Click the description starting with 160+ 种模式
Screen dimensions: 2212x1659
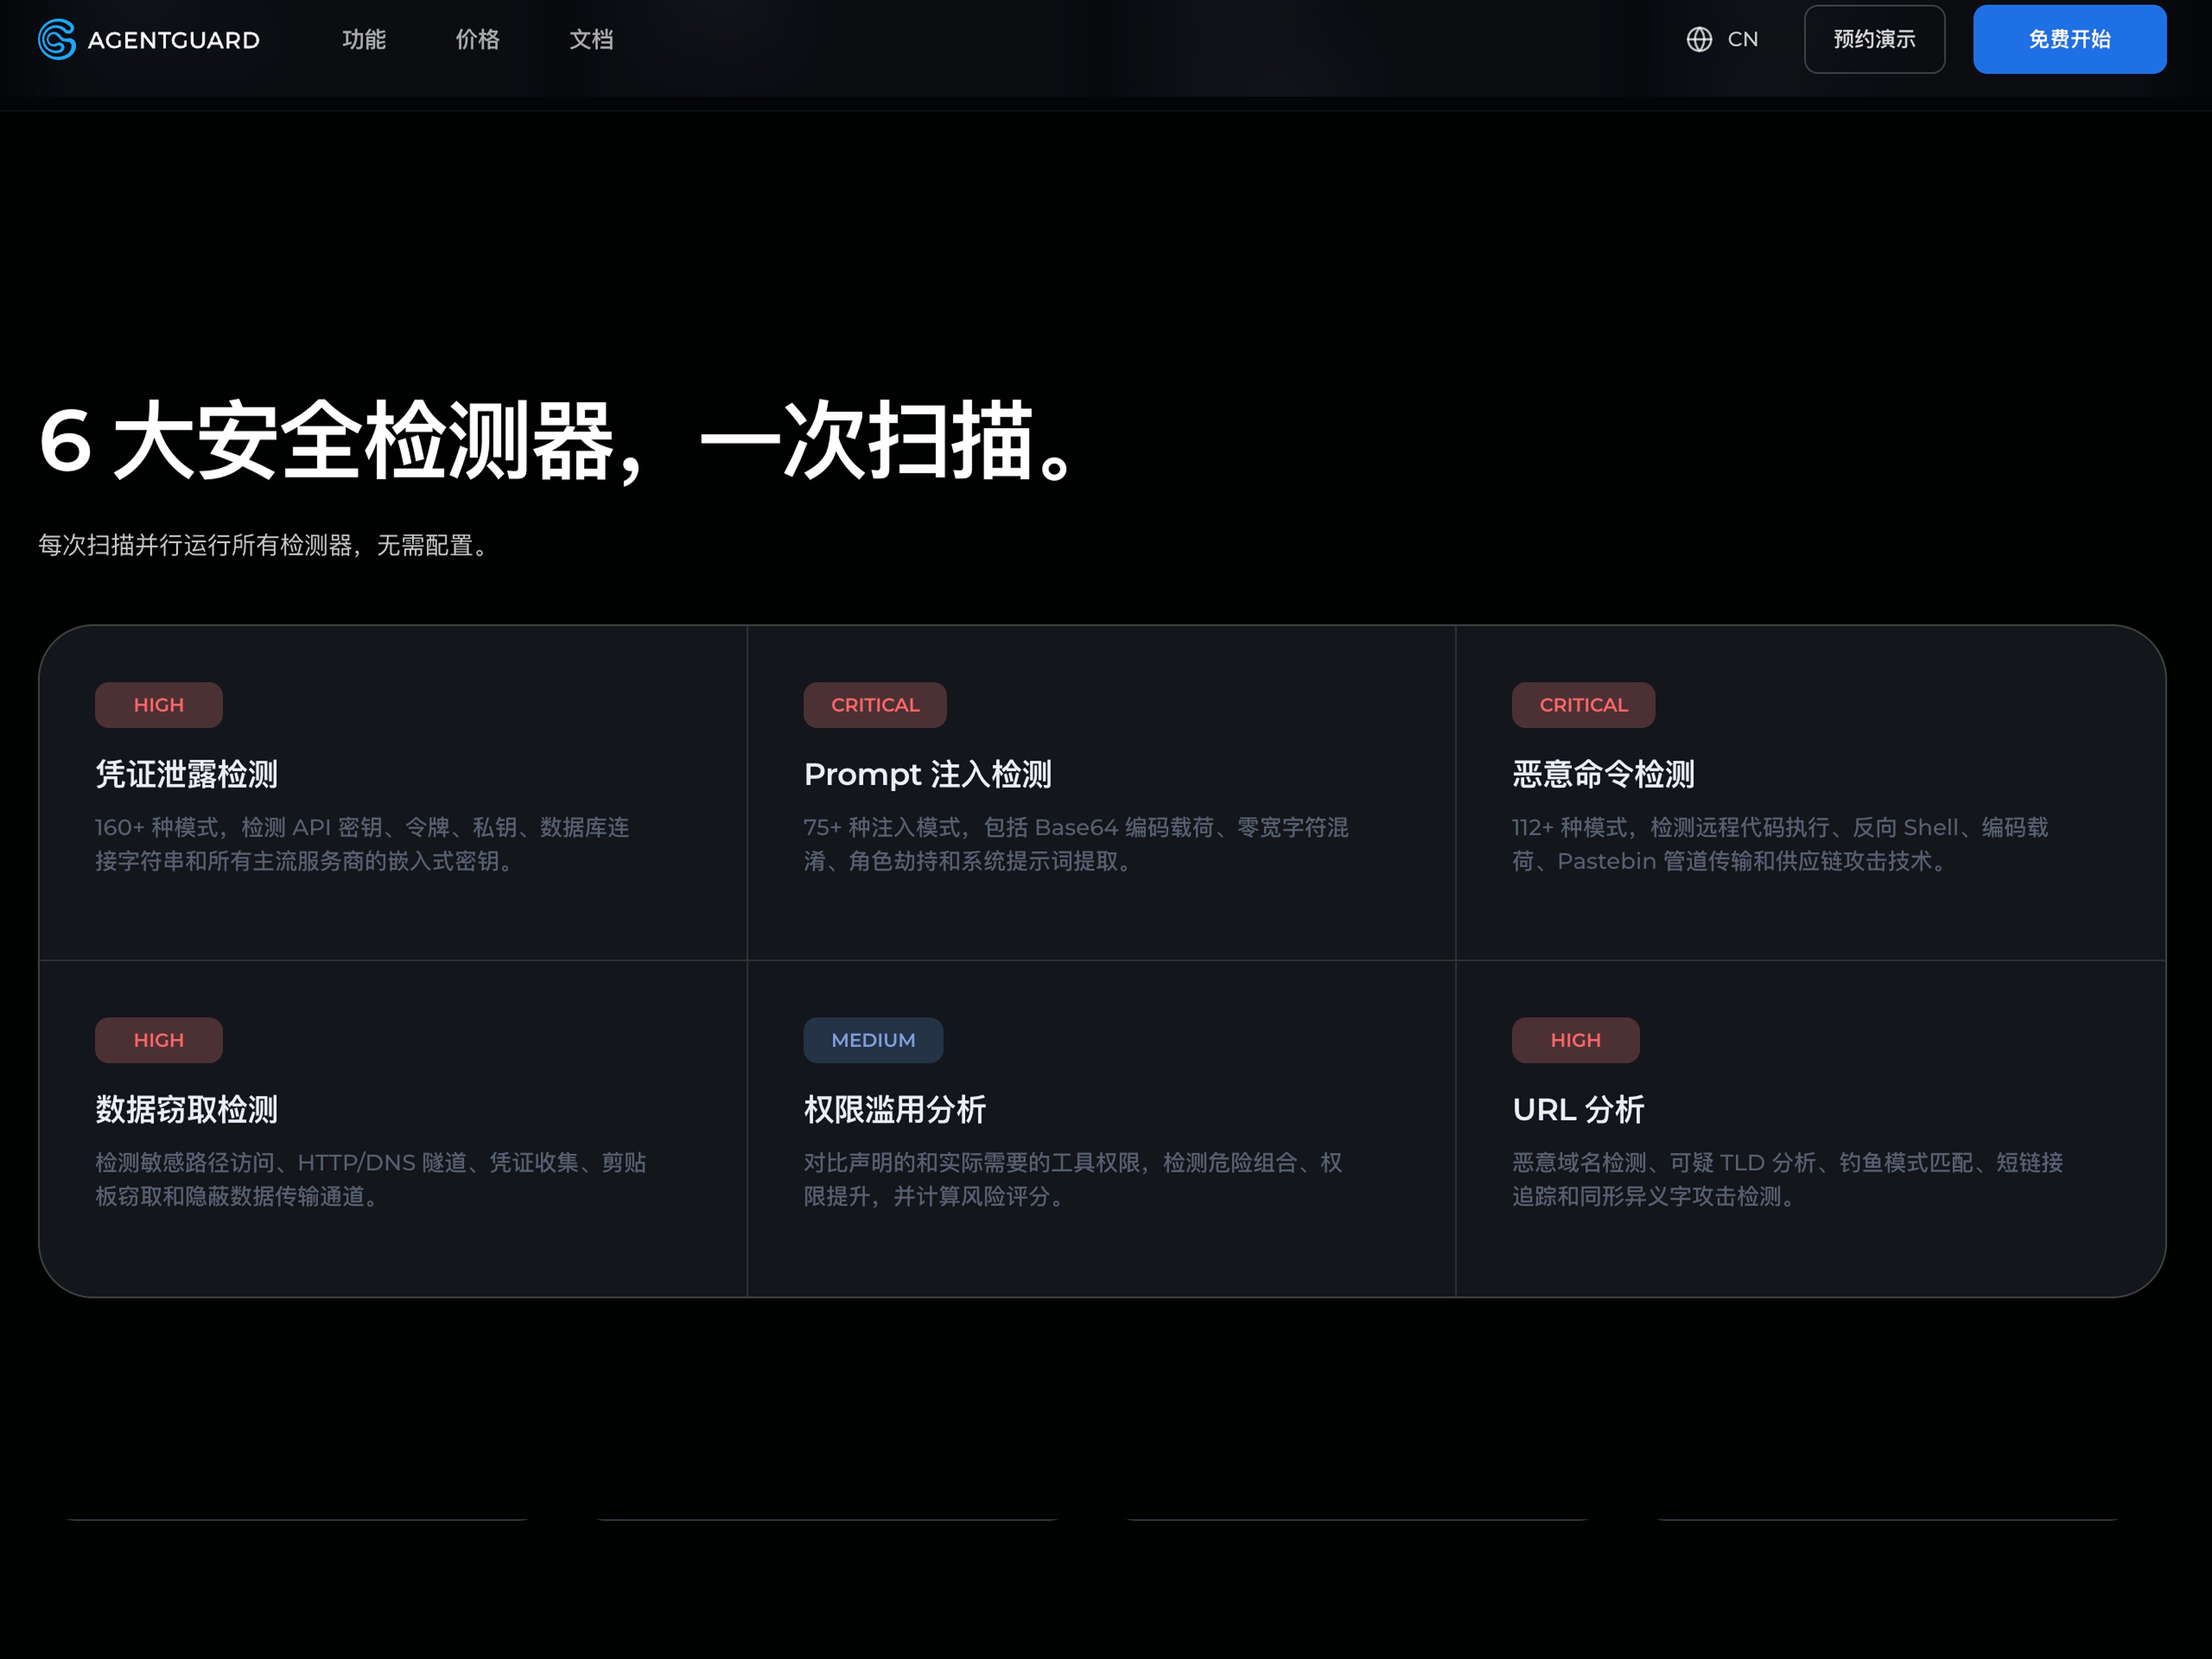point(362,844)
